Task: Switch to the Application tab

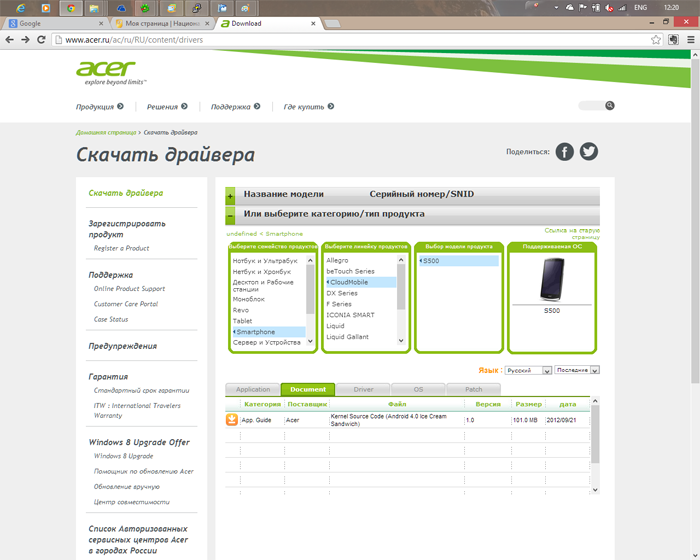Action: click(x=253, y=389)
